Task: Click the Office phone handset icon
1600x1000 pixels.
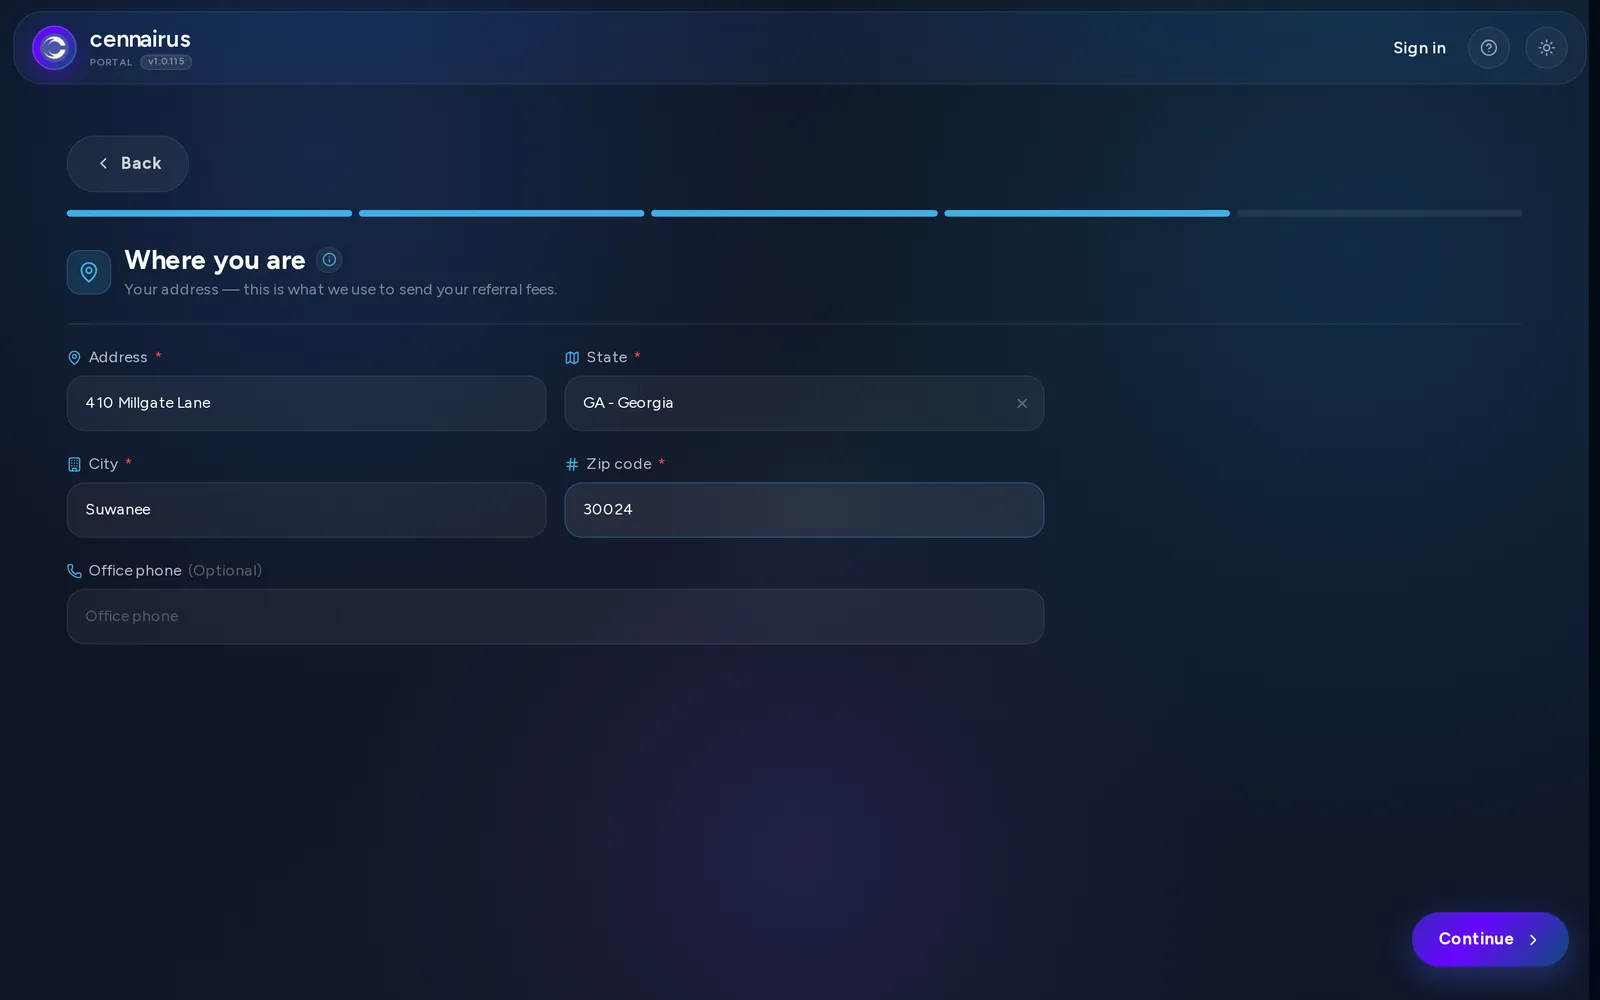Action: click(x=74, y=571)
